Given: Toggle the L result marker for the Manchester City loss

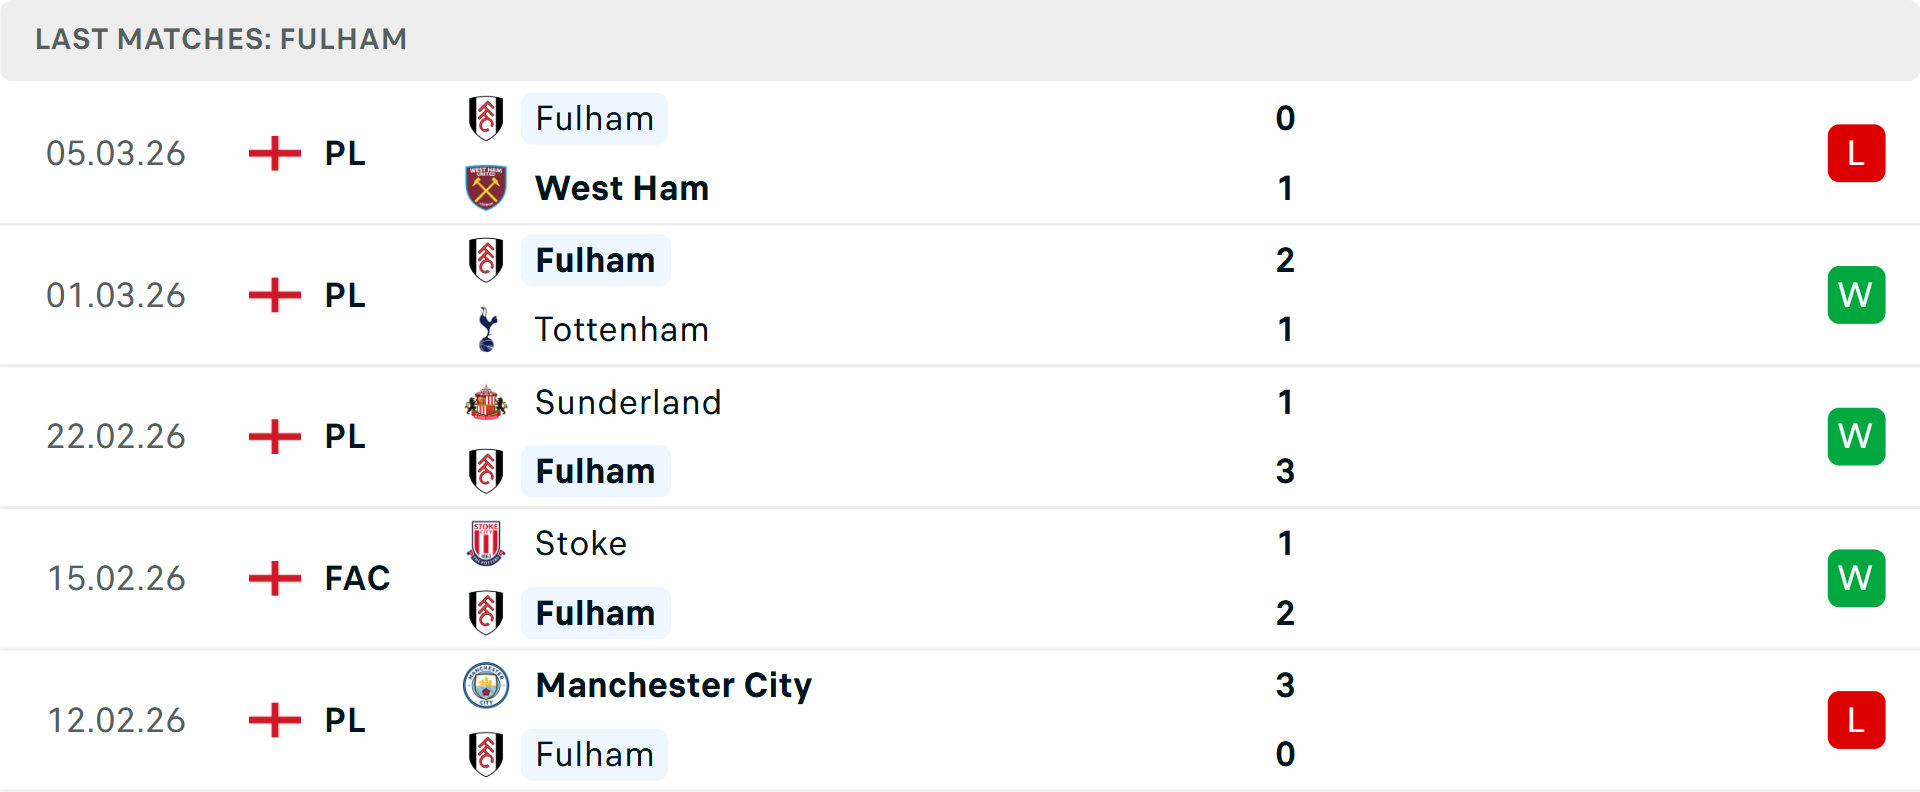Looking at the screenshot, I should pos(1856,720).
